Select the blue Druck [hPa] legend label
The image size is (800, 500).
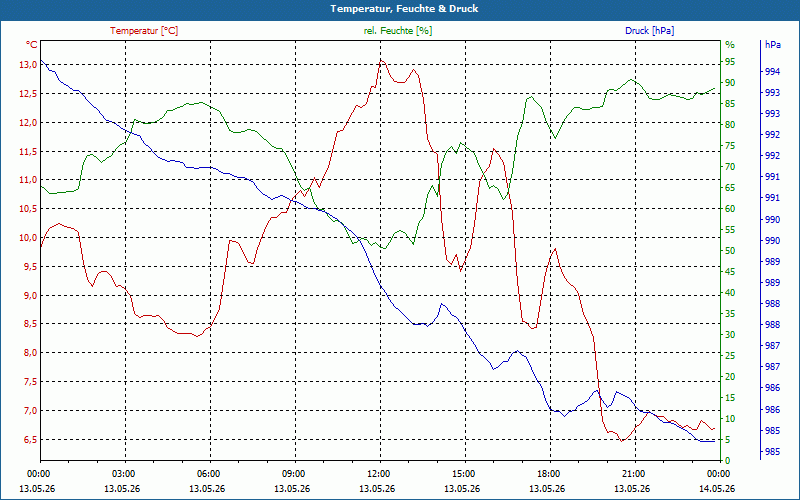click(649, 31)
